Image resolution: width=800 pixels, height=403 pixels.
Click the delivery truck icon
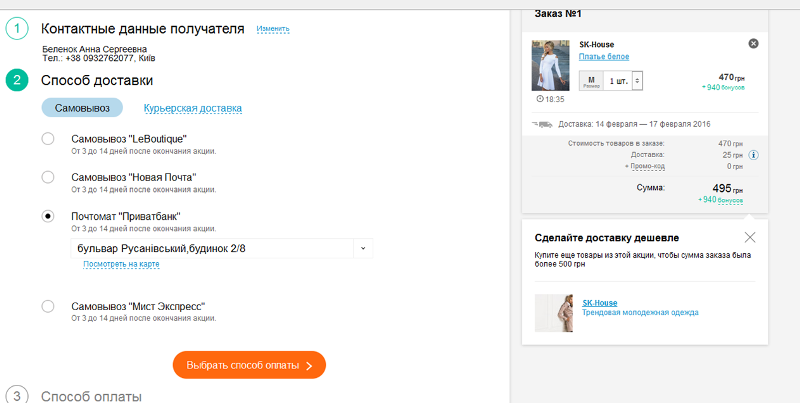click(x=544, y=124)
